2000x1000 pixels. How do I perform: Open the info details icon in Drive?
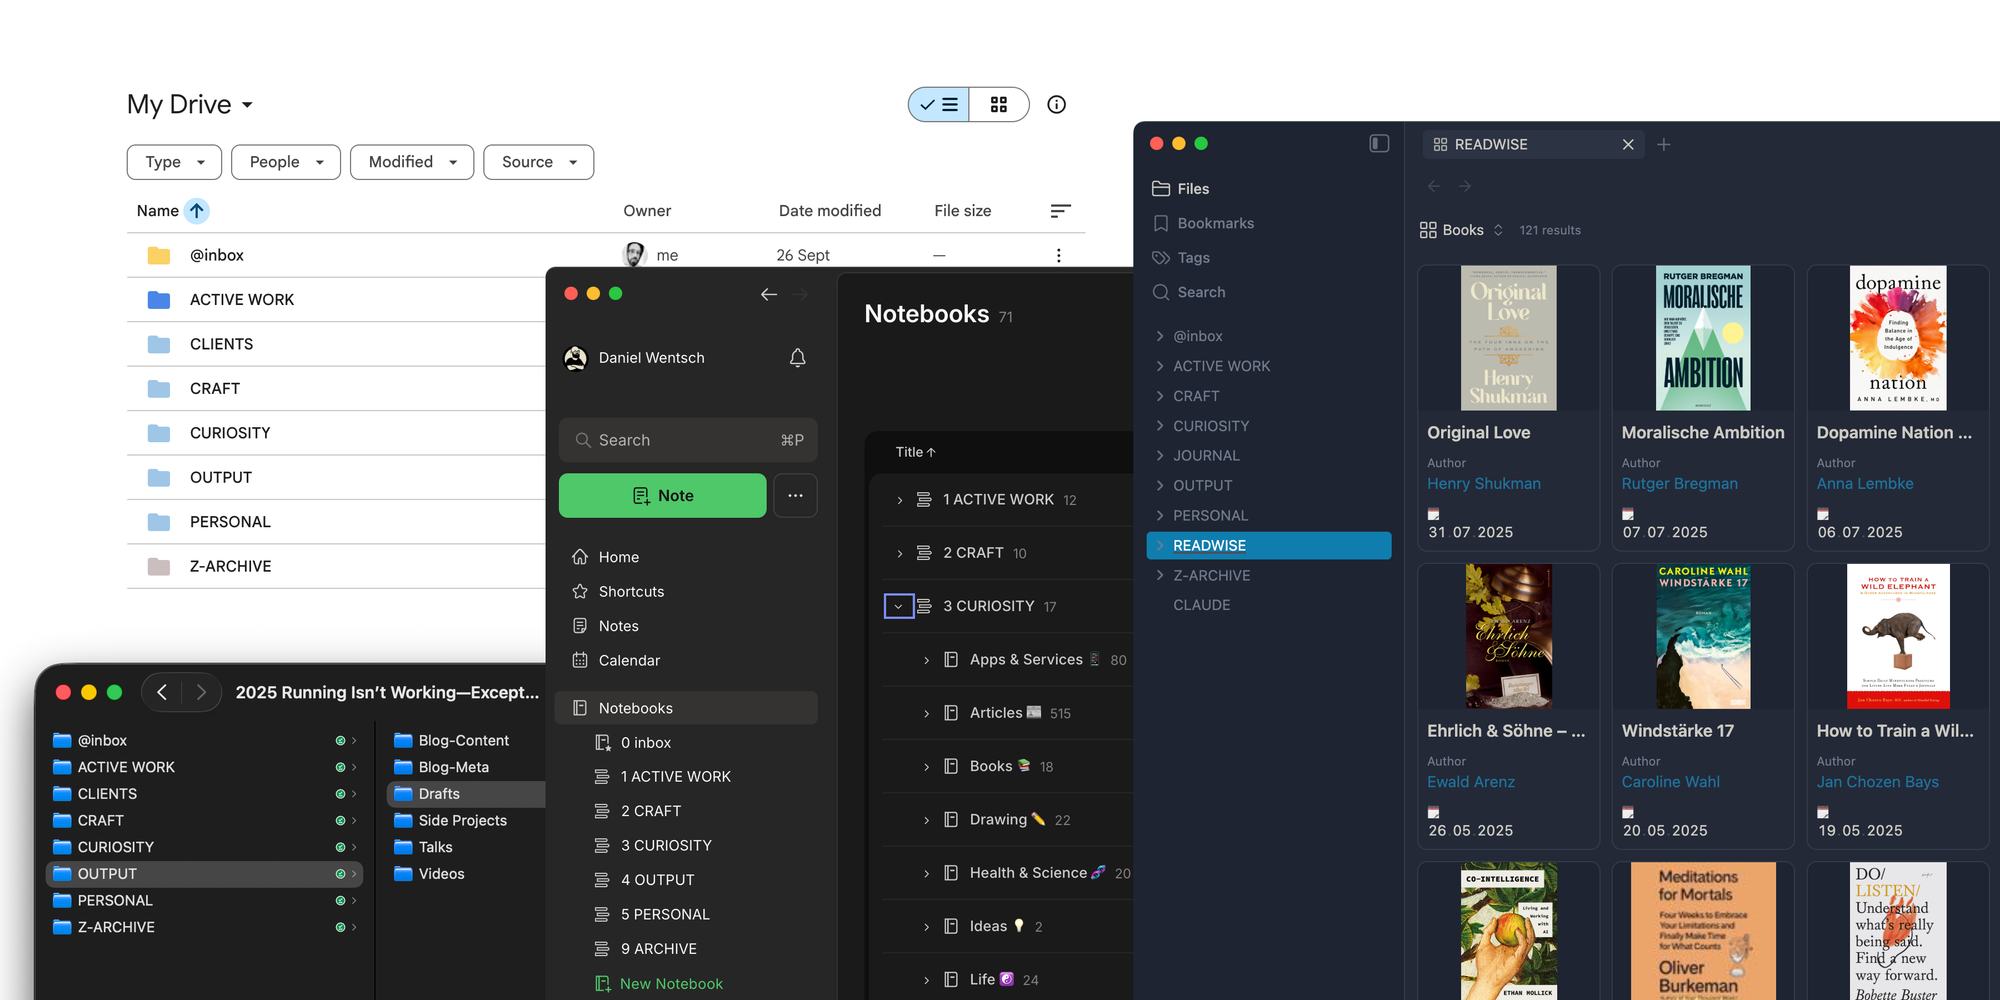click(x=1056, y=105)
